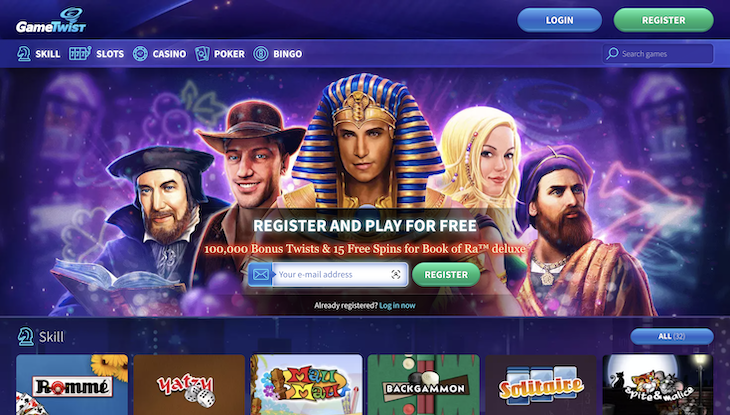730x415 pixels.
Task: Select the BINGO menu item
Action: pos(278,54)
